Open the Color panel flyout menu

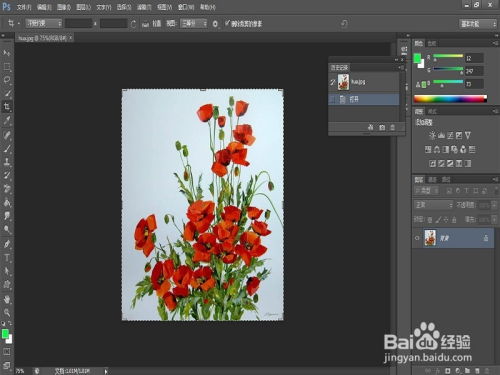coord(495,43)
